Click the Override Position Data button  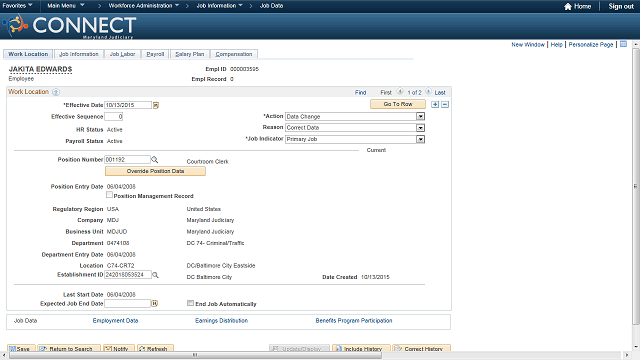[156, 171]
